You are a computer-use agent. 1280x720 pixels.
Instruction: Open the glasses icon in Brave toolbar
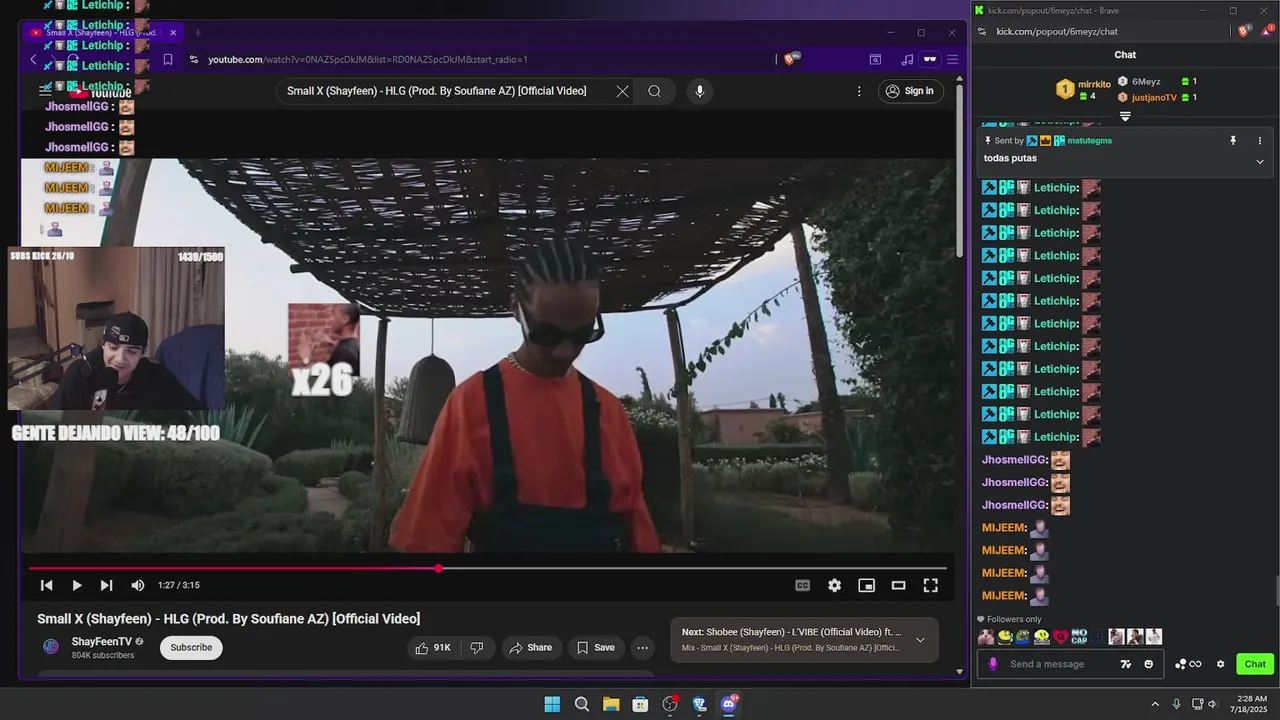click(x=929, y=59)
